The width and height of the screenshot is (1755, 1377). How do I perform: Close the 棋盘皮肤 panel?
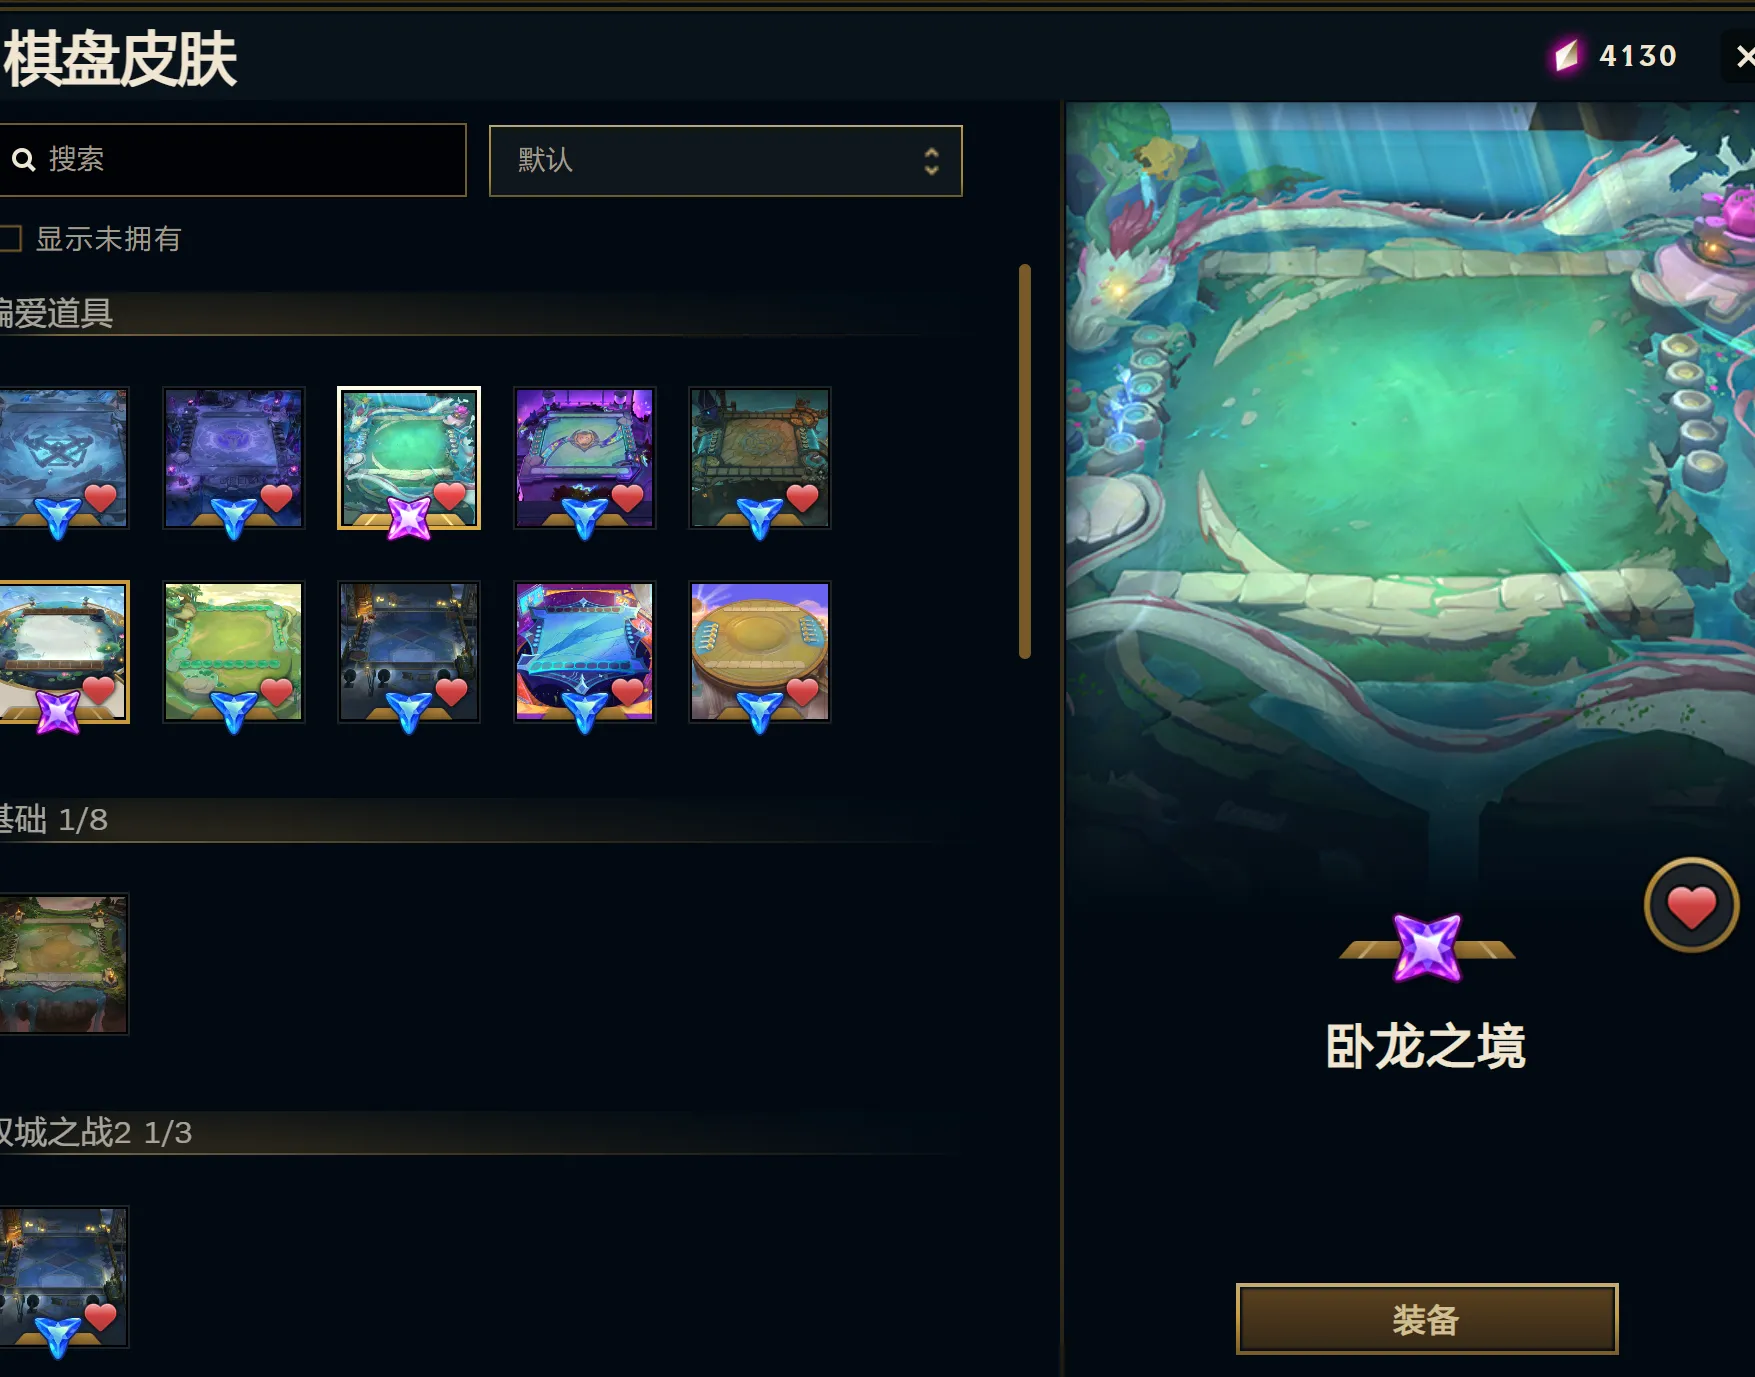1744,56
